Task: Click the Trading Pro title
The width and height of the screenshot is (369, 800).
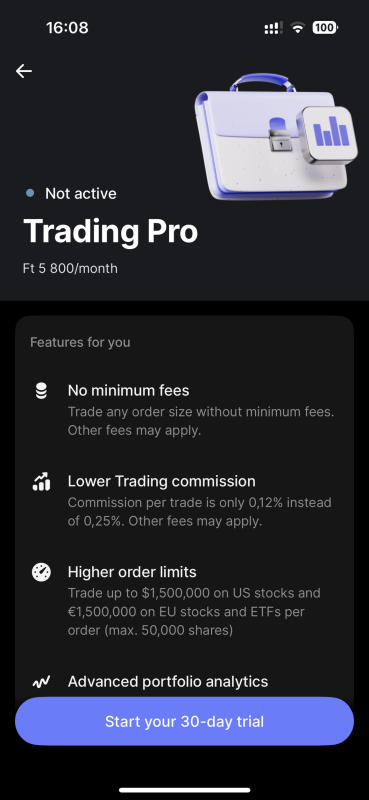Action: point(110,231)
